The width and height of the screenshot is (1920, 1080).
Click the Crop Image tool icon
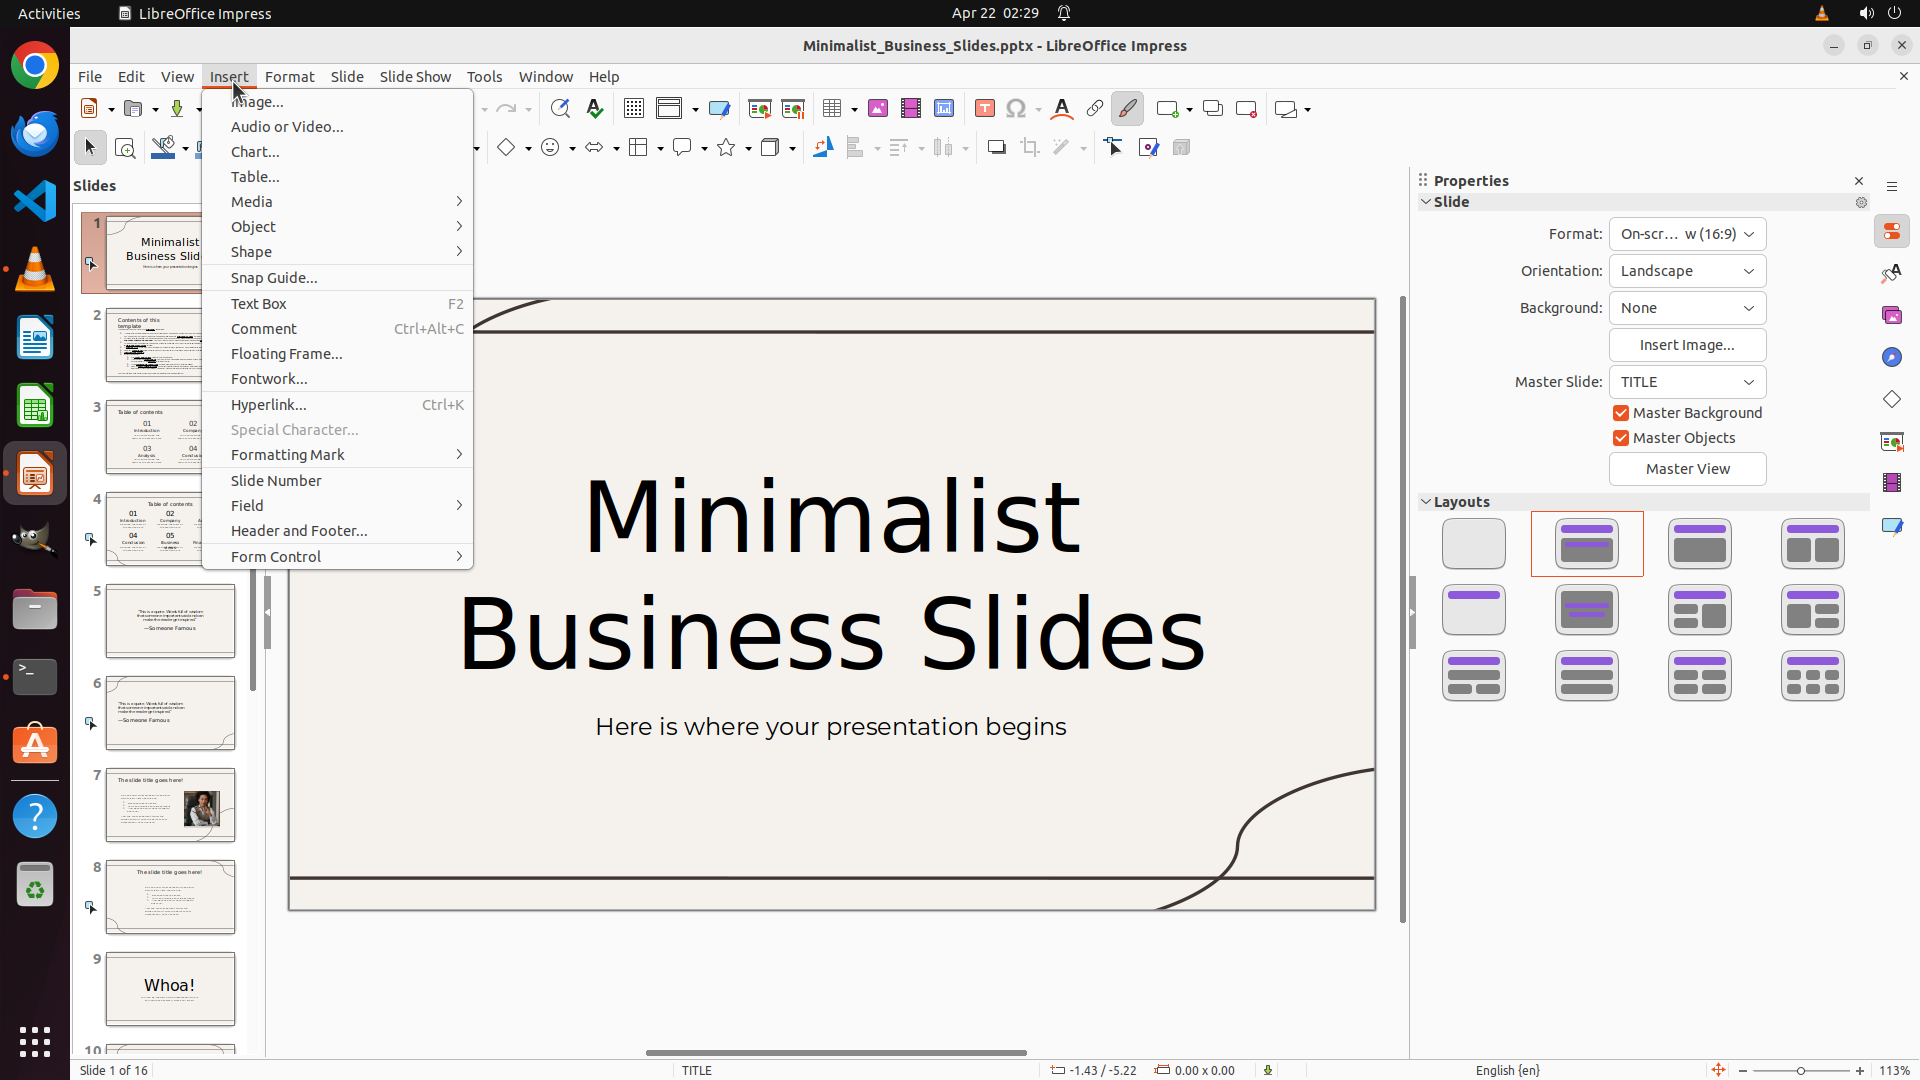1029,148
